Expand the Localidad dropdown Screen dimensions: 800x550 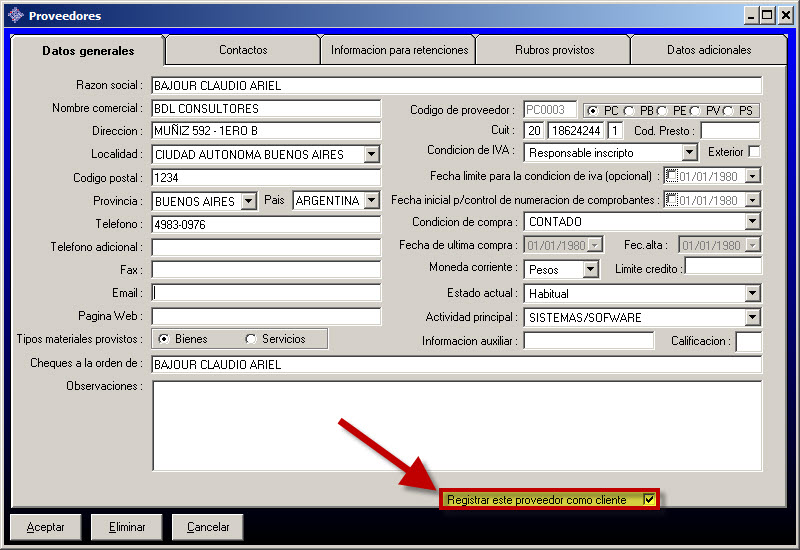pyautogui.click(x=372, y=154)
